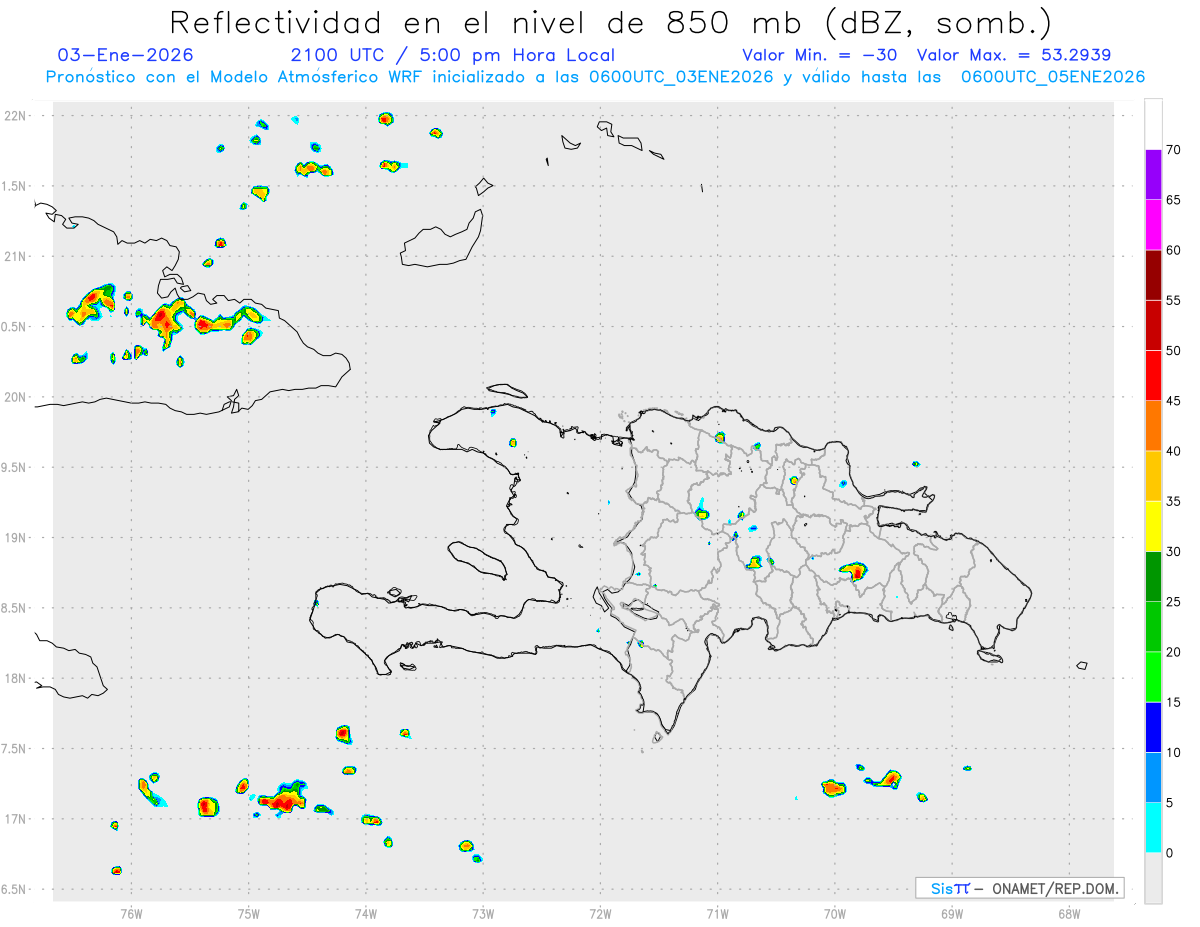Click the 74W longitude axis label
Screen dimensions: 1200x927
click(366, 913)
